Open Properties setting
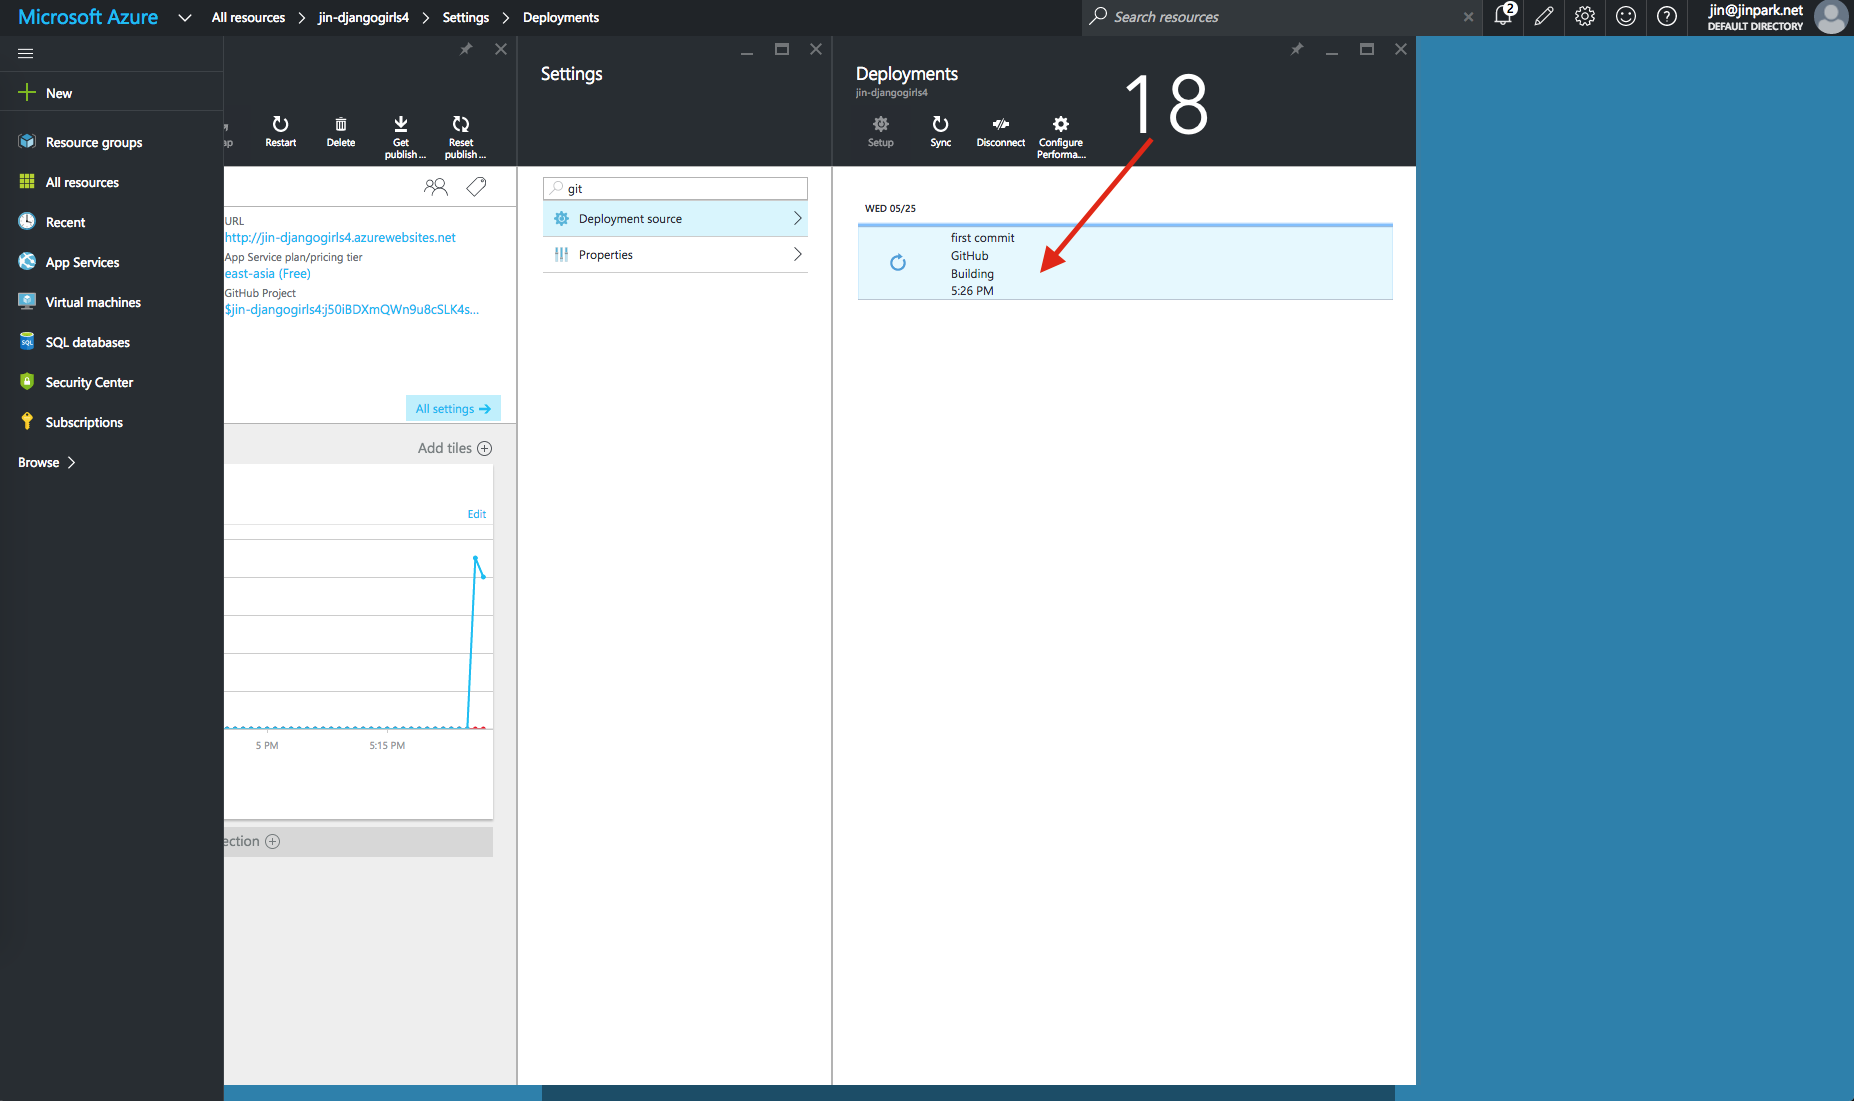 click(675, 254)
